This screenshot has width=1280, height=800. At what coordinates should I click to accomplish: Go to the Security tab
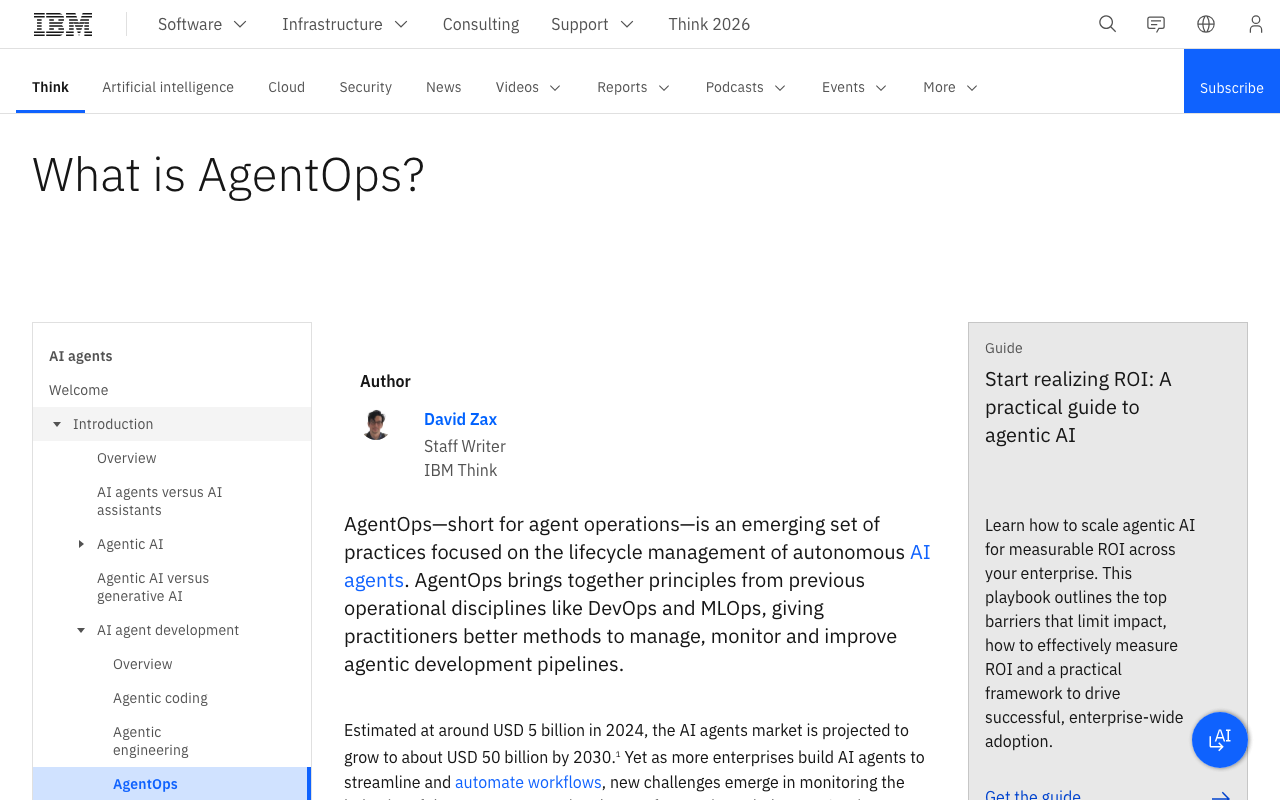[365, 87]
